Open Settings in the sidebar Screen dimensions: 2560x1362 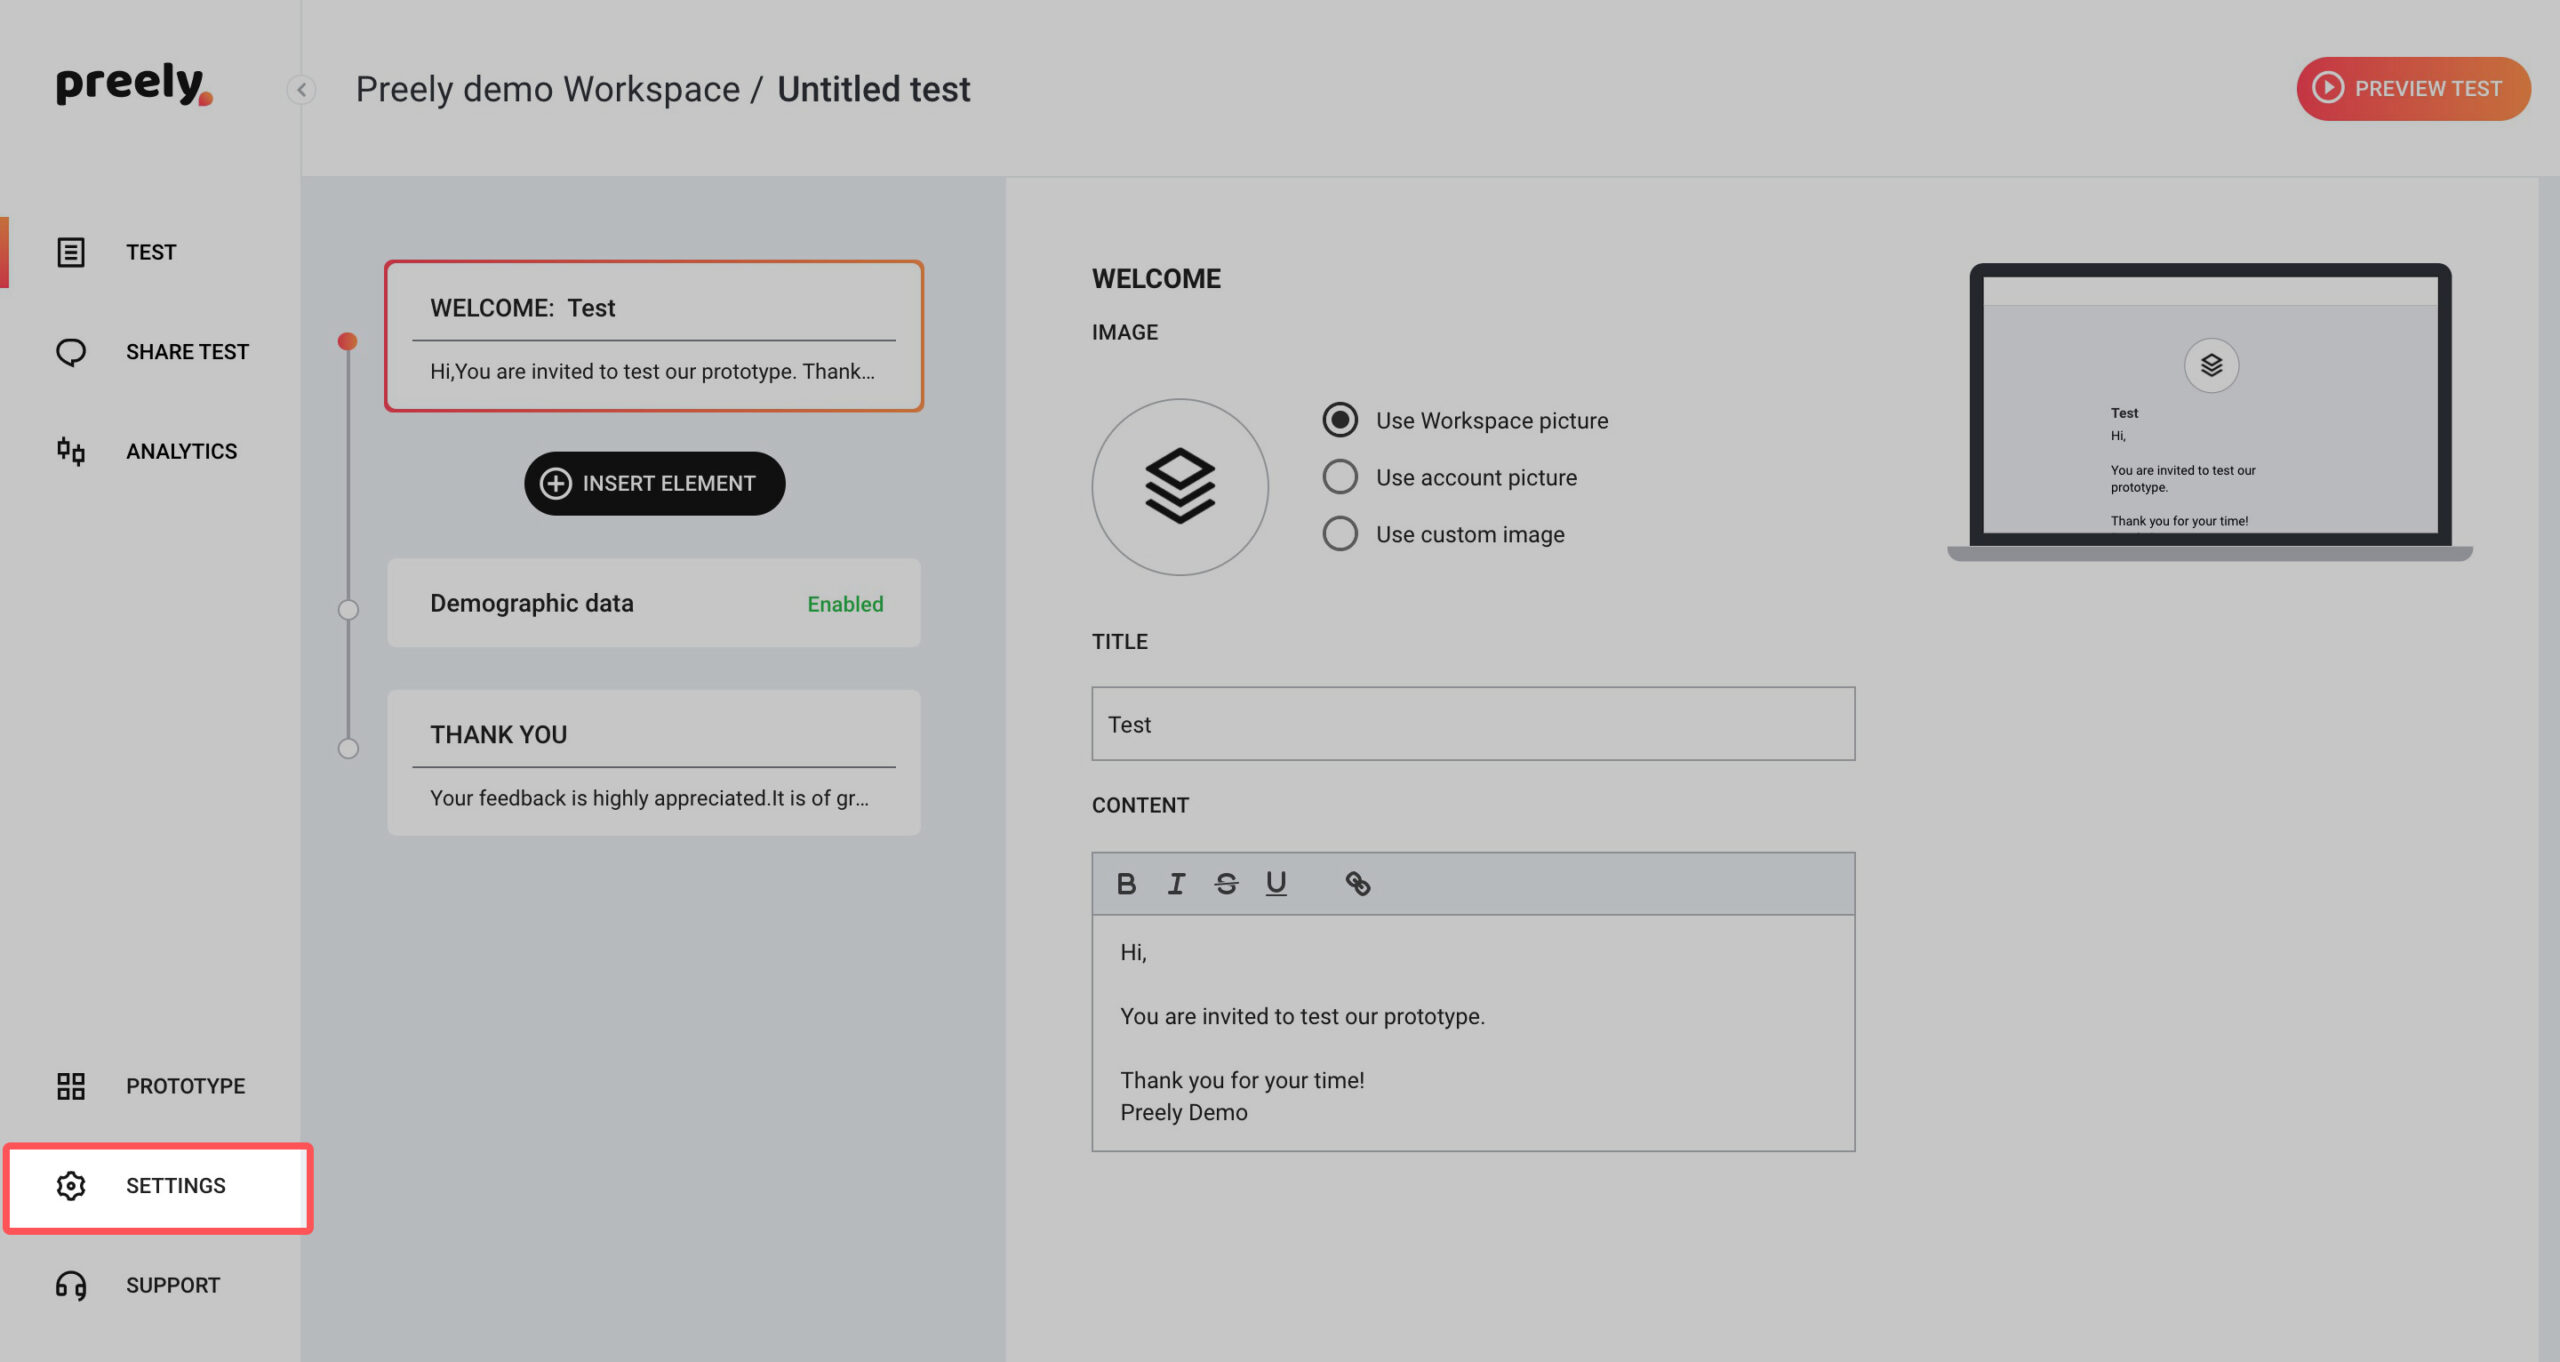tap(158, 1187)
